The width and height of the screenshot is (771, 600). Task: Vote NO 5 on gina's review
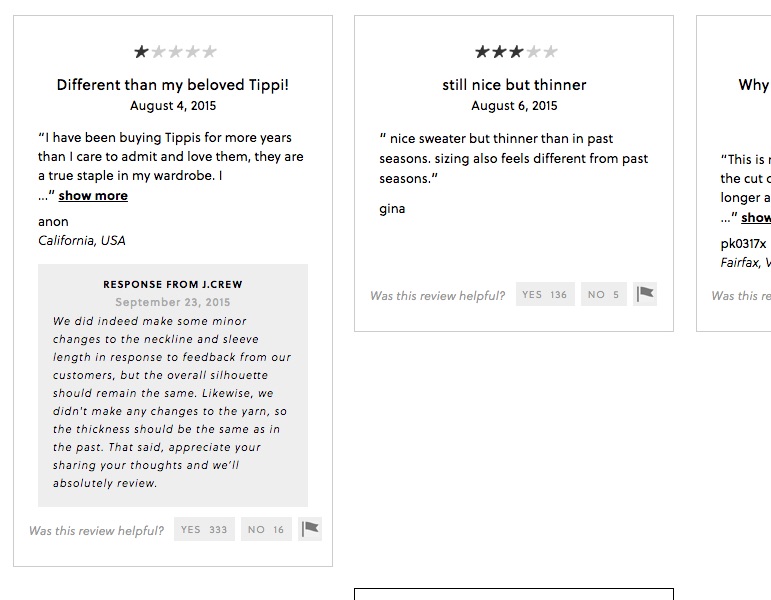pyautogui.click(x=603, y=294)
